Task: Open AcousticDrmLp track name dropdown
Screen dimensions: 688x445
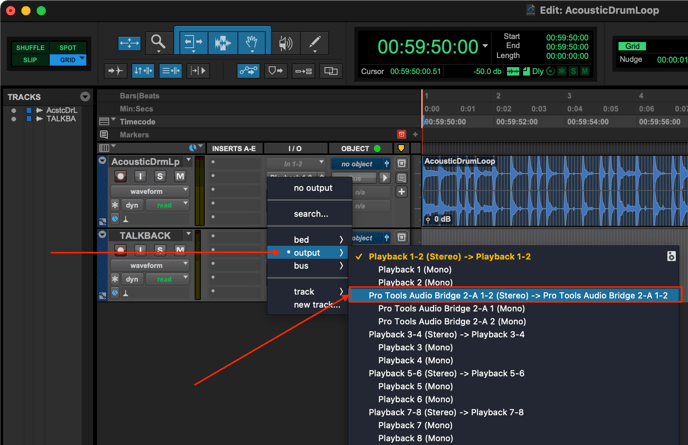Action: pos(188,160)
